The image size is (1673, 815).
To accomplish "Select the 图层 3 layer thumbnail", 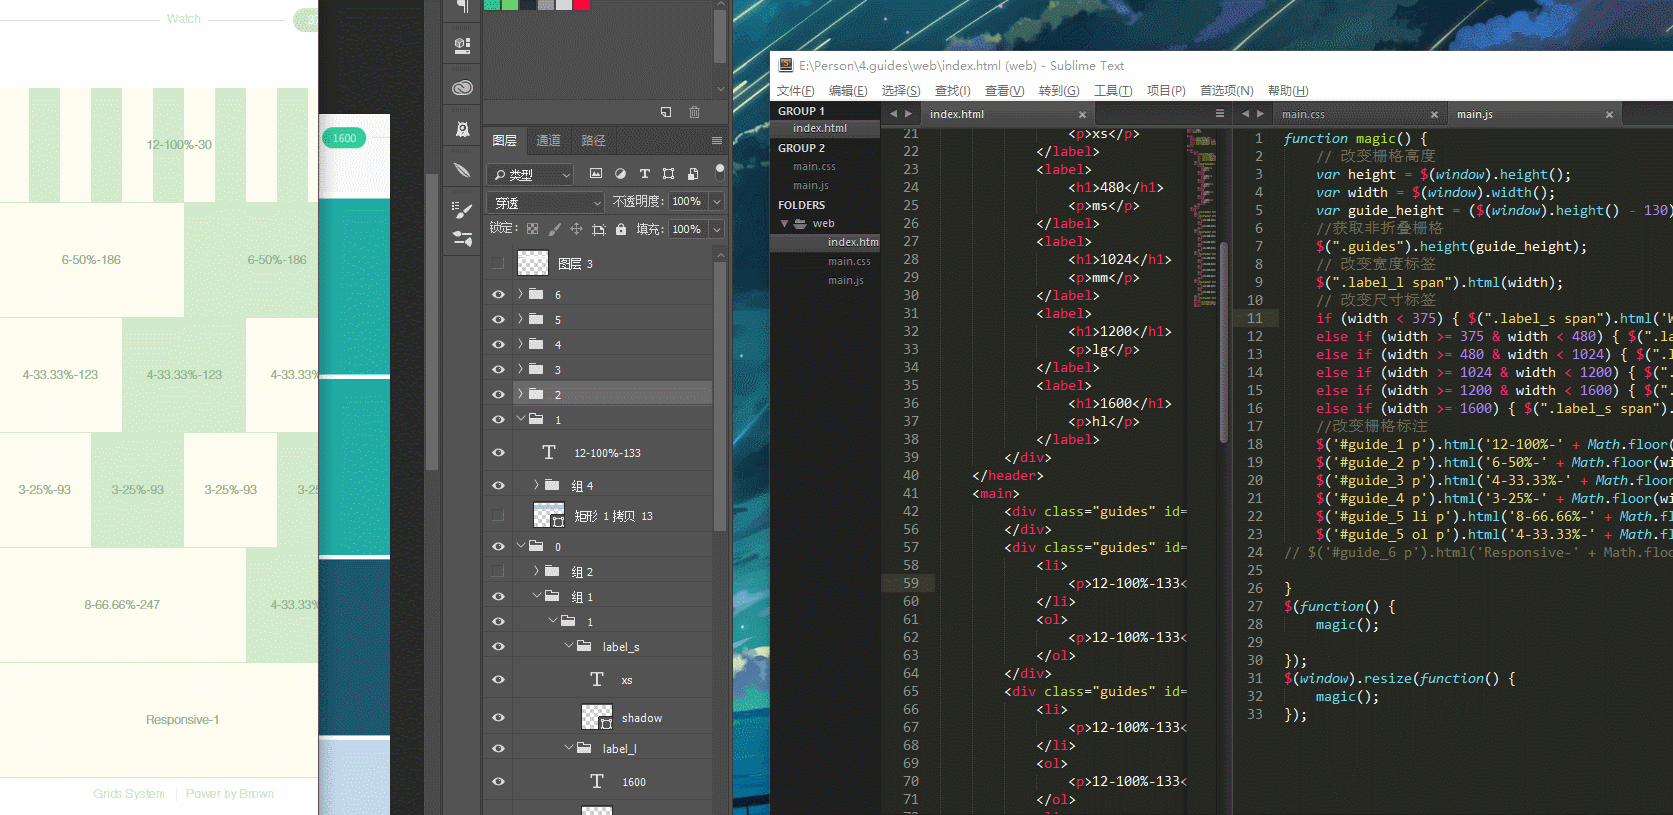I will tap(533, 264).
